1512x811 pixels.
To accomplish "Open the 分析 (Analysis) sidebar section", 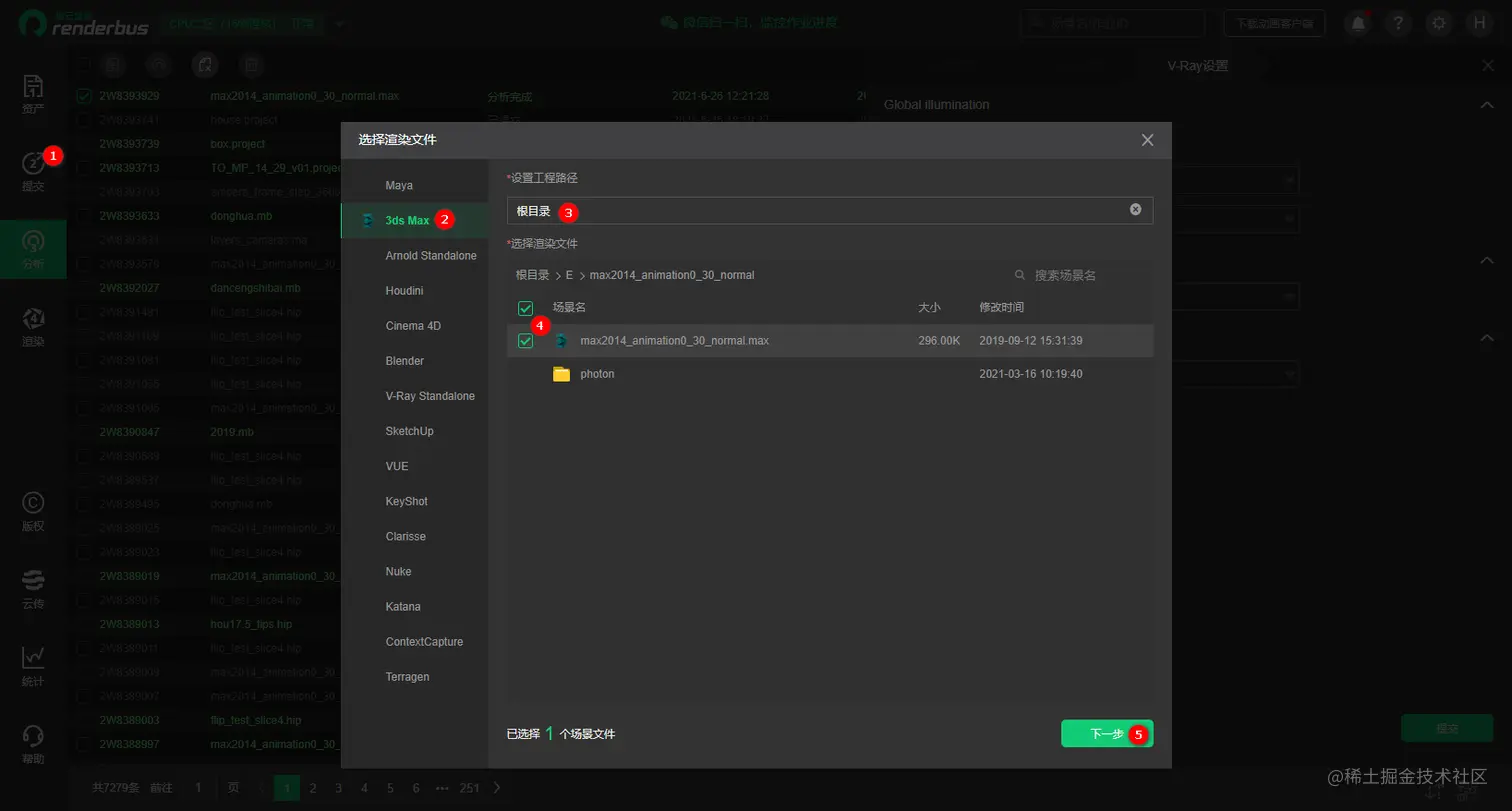I will click(x=33, y=249).
